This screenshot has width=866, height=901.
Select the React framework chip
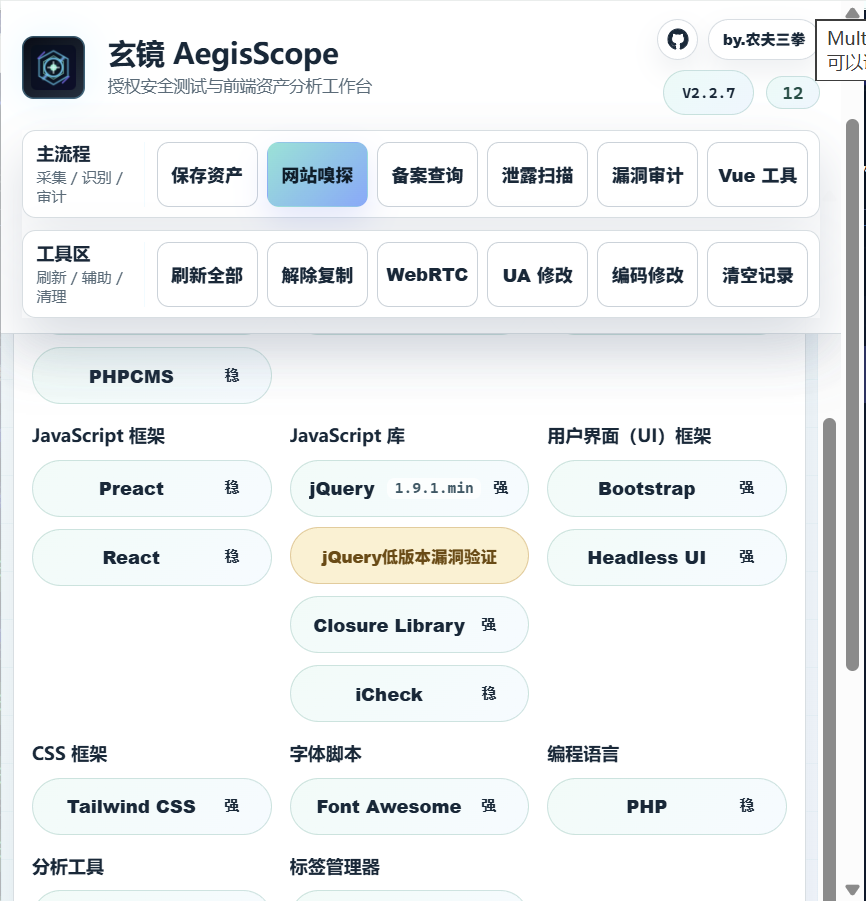pos(152,557)
